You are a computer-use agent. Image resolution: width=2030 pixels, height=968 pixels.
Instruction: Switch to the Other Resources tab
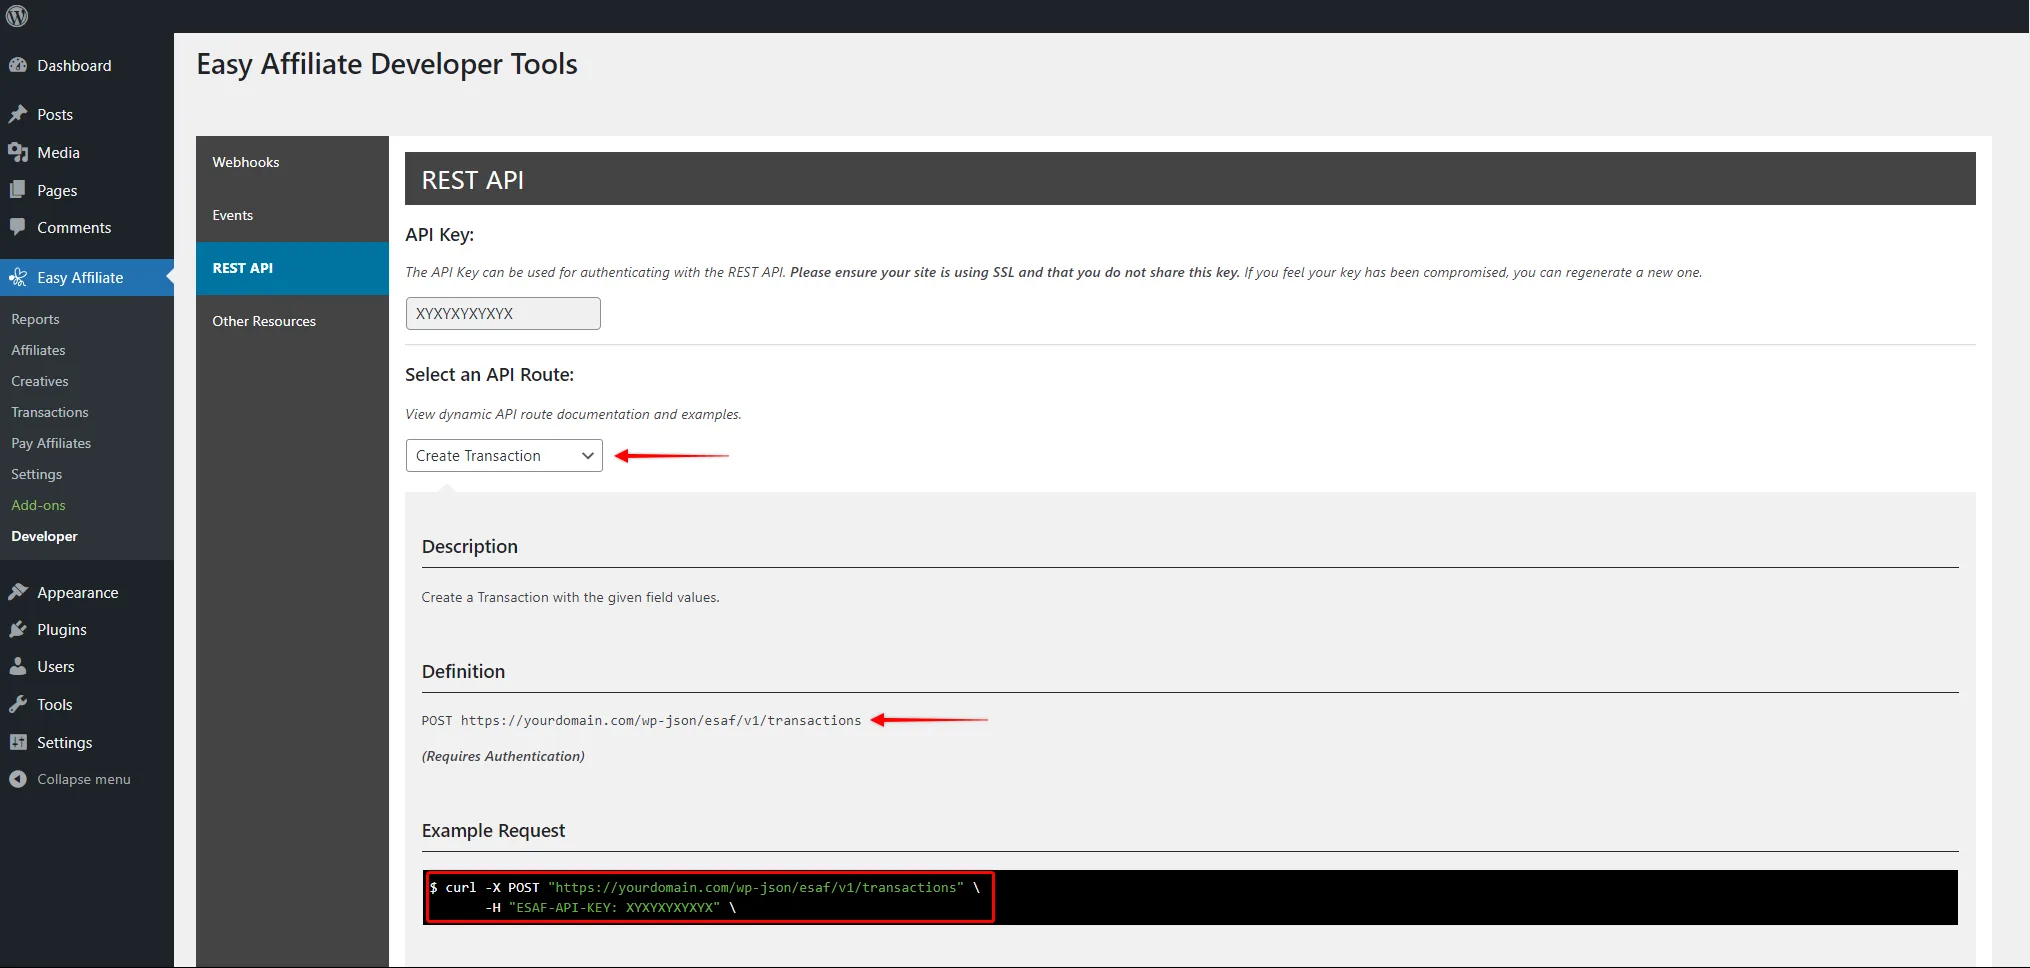pos(292,321)
